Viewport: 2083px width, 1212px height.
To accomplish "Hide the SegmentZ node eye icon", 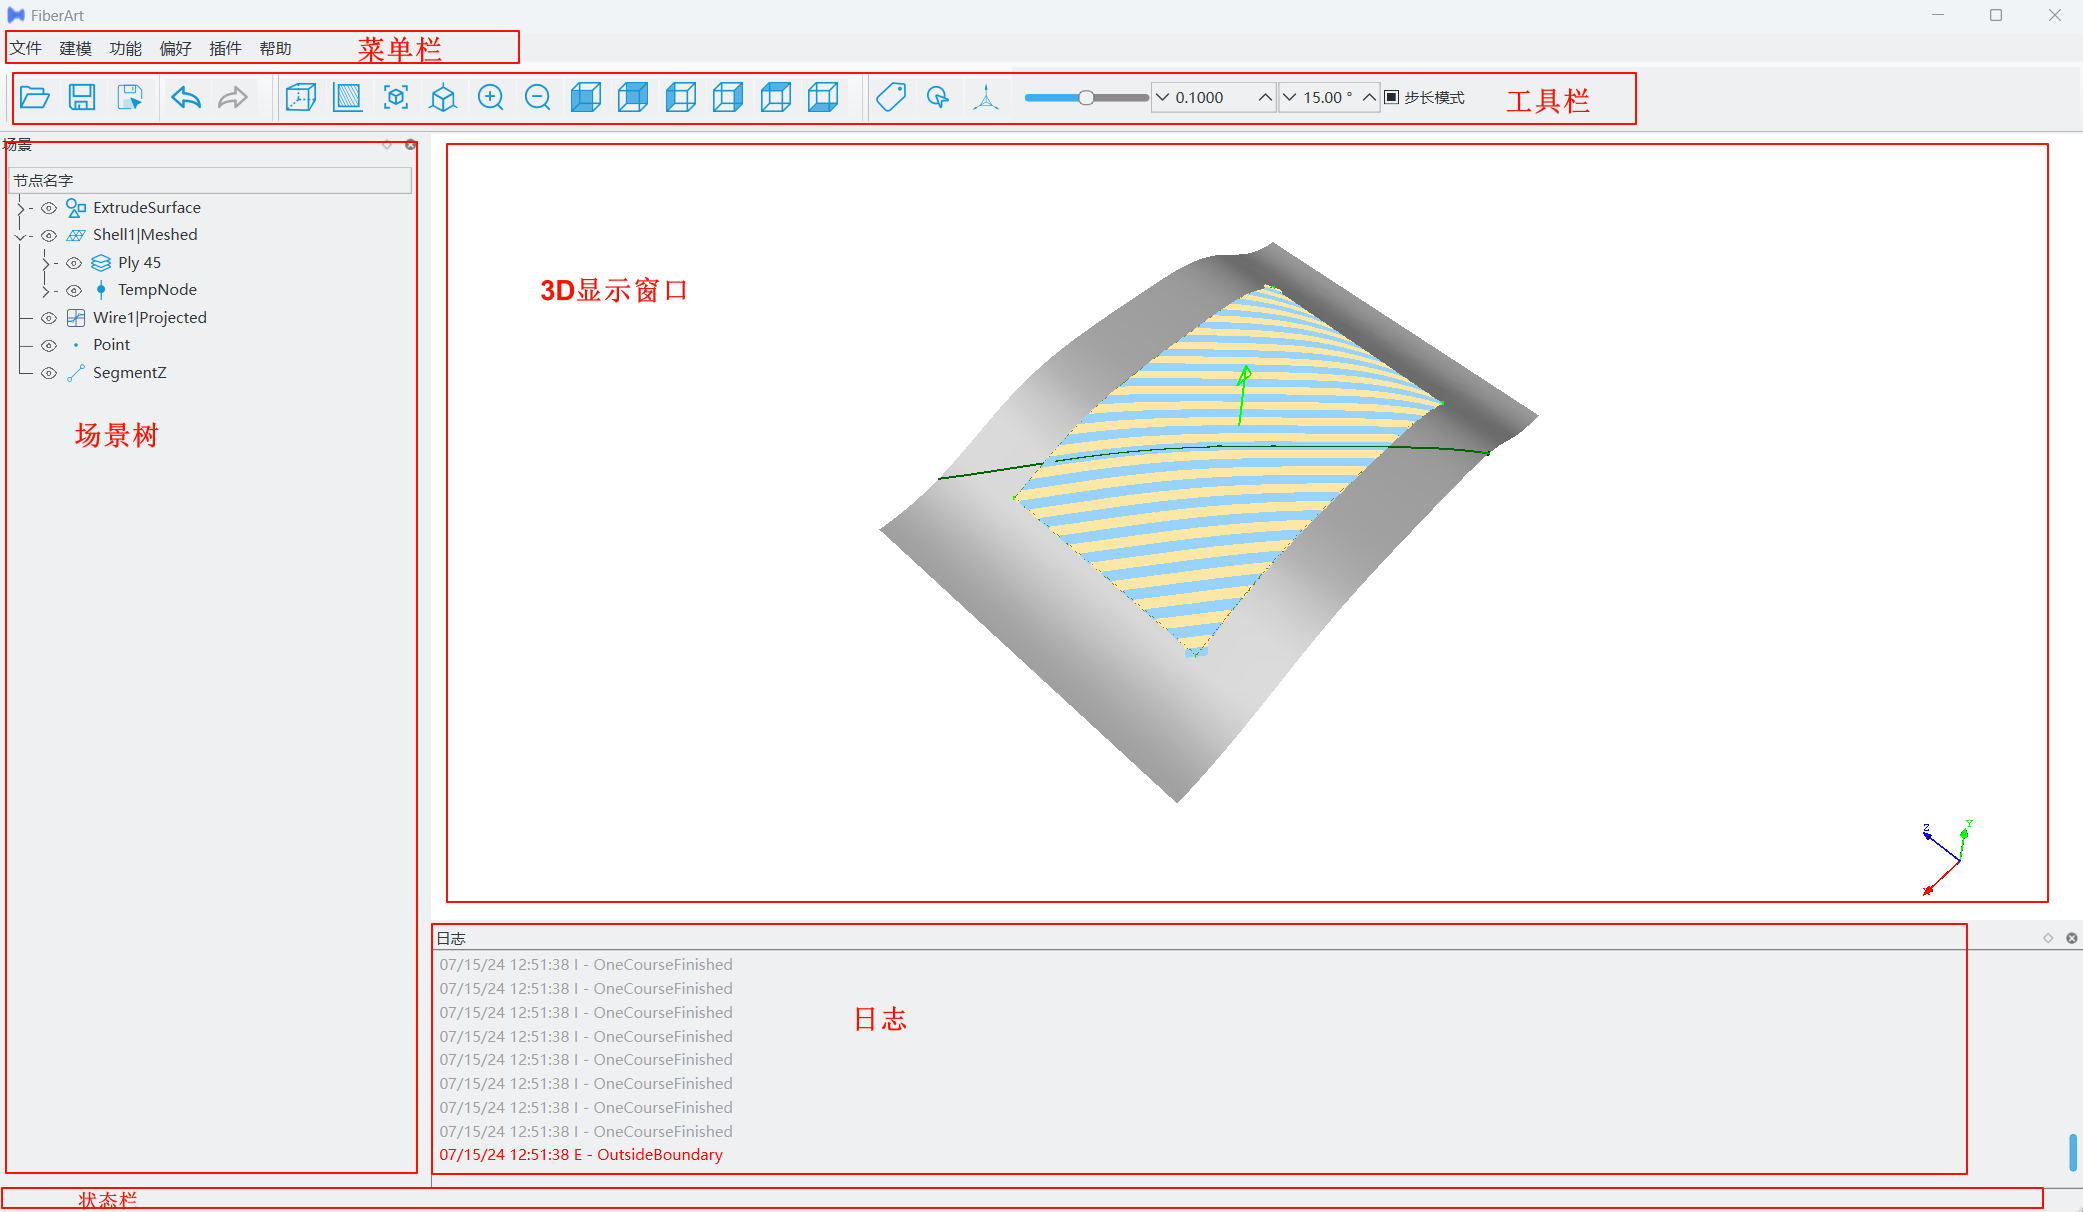I will pos(49,373).
